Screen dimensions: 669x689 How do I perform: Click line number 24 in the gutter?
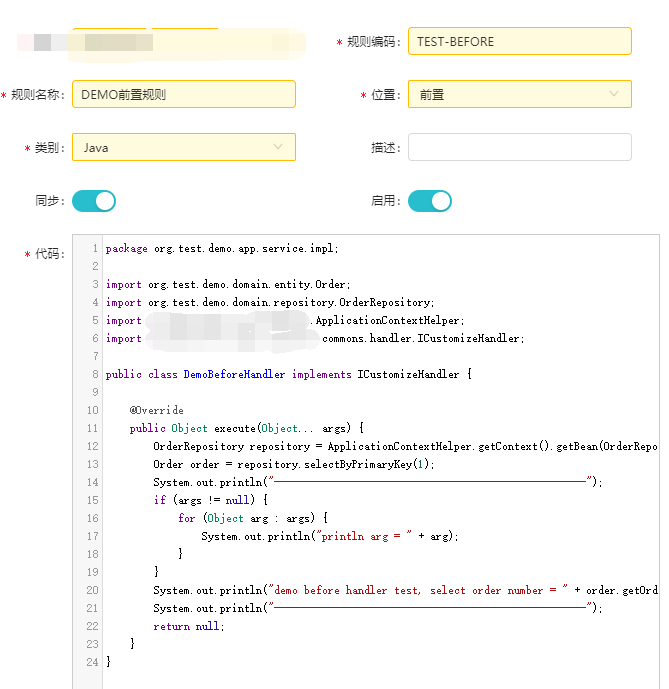[92, 662]
